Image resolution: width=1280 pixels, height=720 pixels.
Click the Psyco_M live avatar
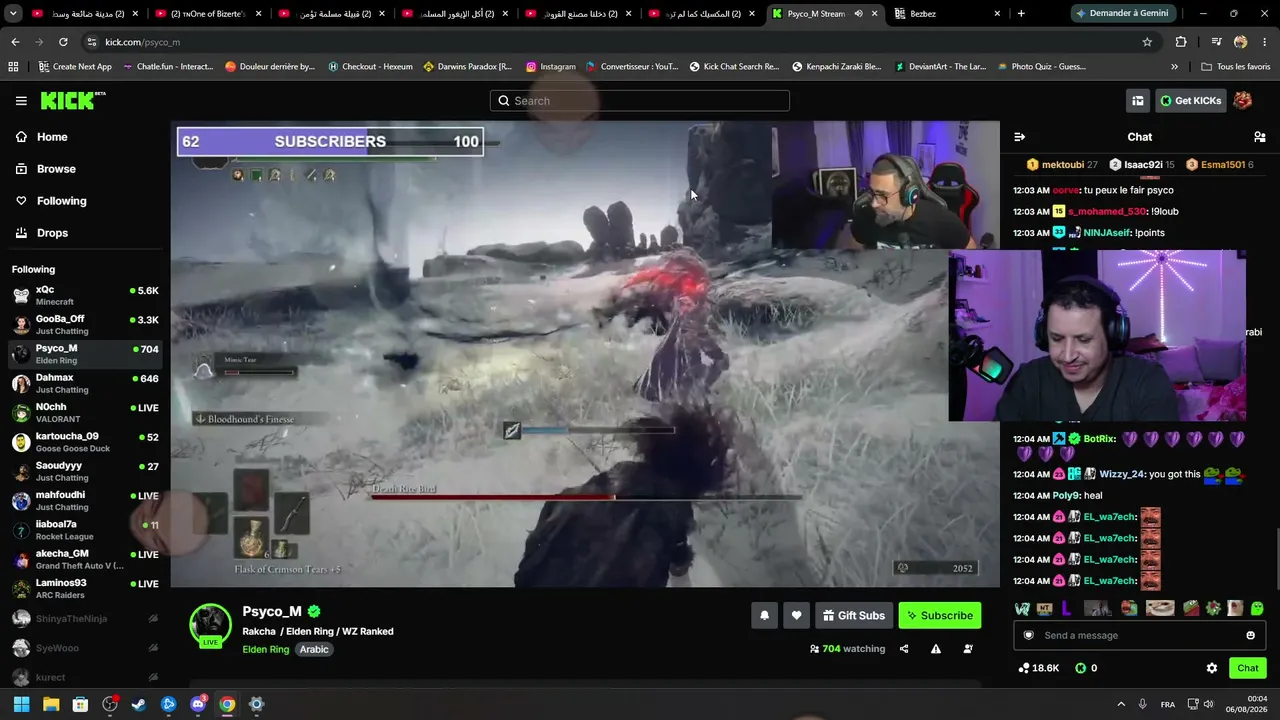click(x=210, y=625)
